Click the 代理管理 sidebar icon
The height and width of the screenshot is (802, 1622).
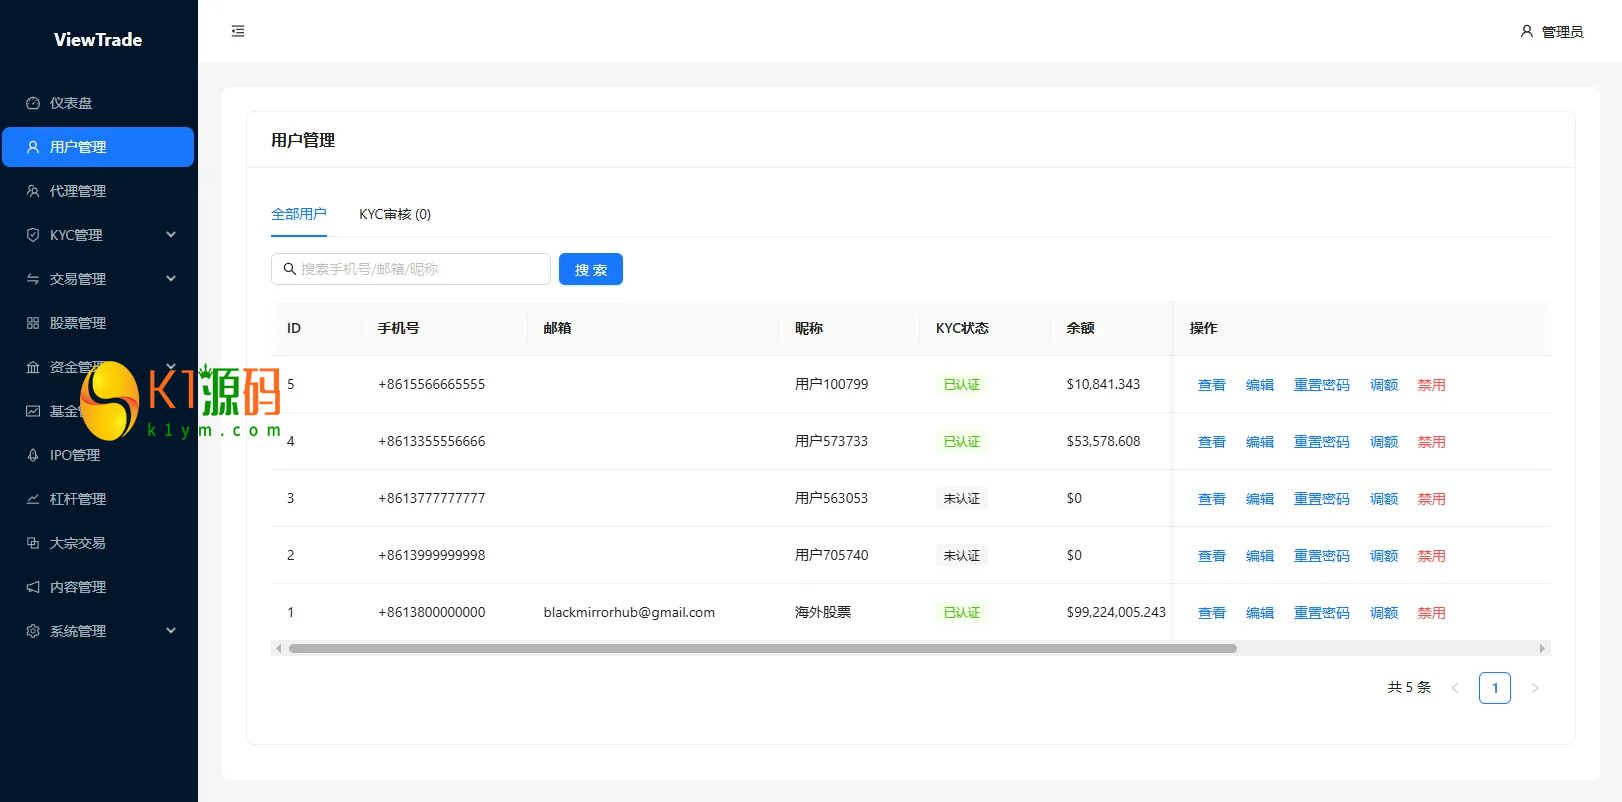[x=33, y=191]
